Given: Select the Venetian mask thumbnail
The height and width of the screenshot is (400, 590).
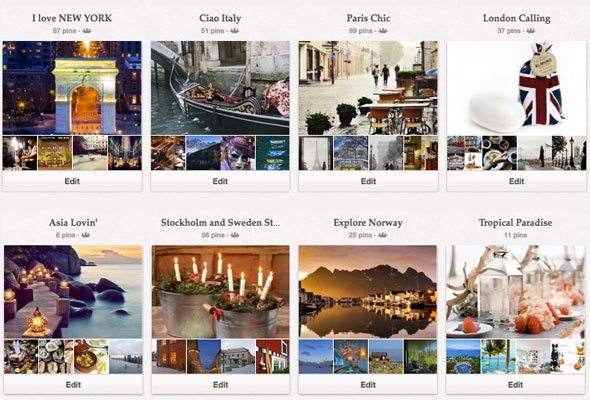Looking at the screenshot, I should pyautogui.click(x=238, y=153).
